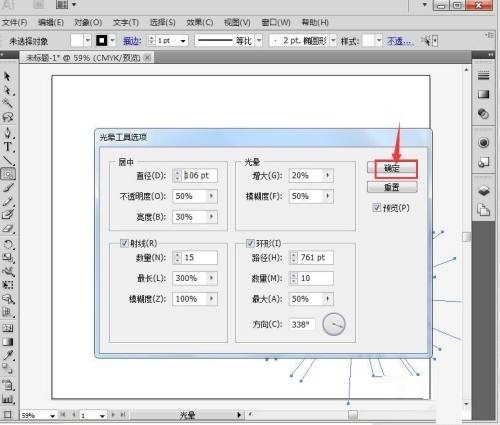Click the 直径(D) diameter input field
500x425 pixels.
pos(200,175)
